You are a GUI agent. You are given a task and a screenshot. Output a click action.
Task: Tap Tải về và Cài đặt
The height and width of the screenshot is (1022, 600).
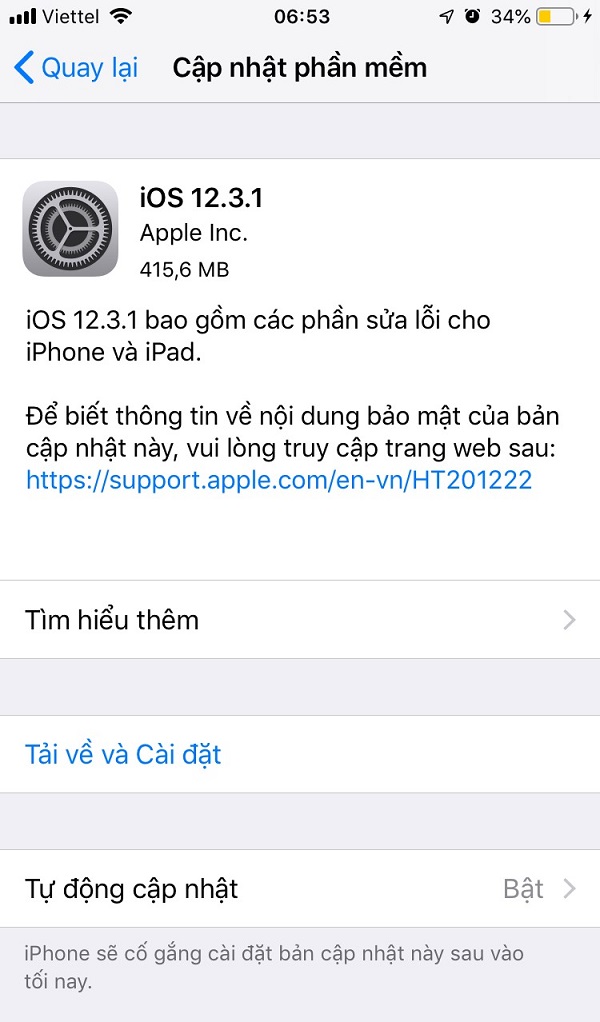[x=123, y=754]
